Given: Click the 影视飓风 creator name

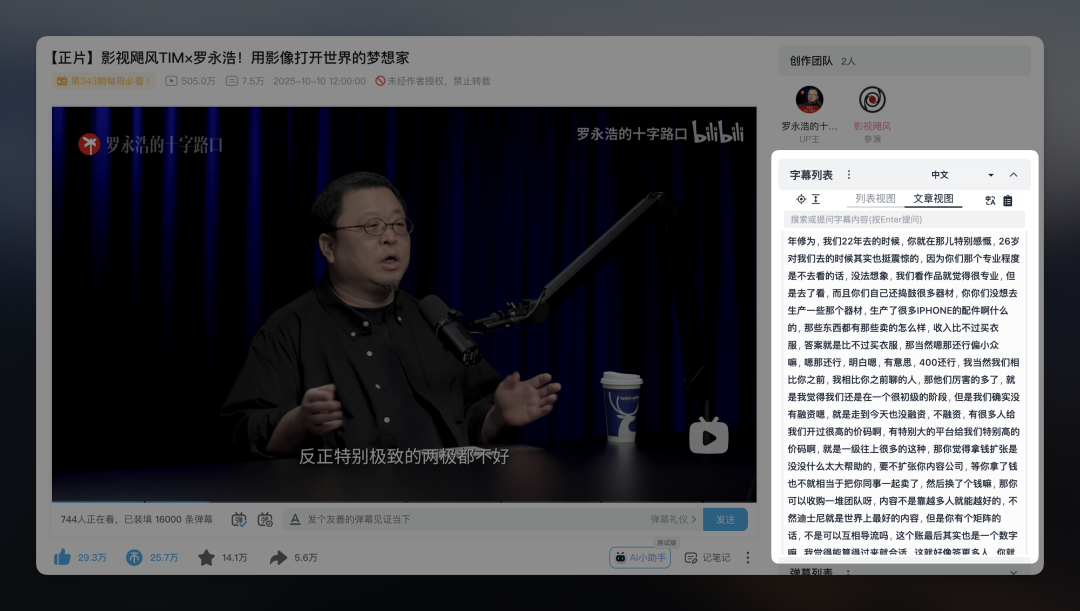Looking at the screenshot, I should [872, 126].
